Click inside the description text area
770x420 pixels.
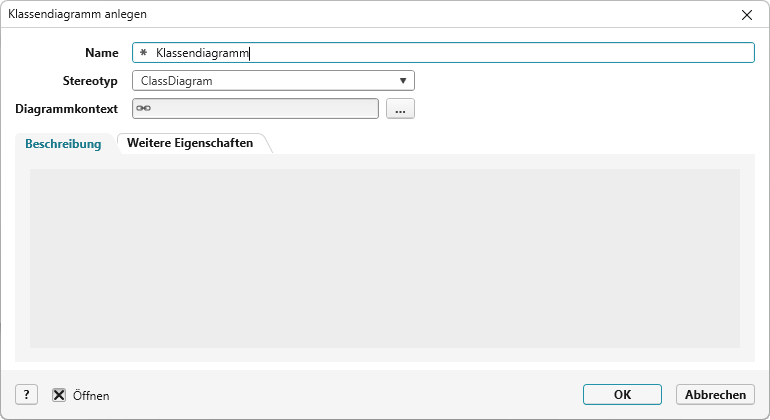pyautogui.click(x=385, y=258)
